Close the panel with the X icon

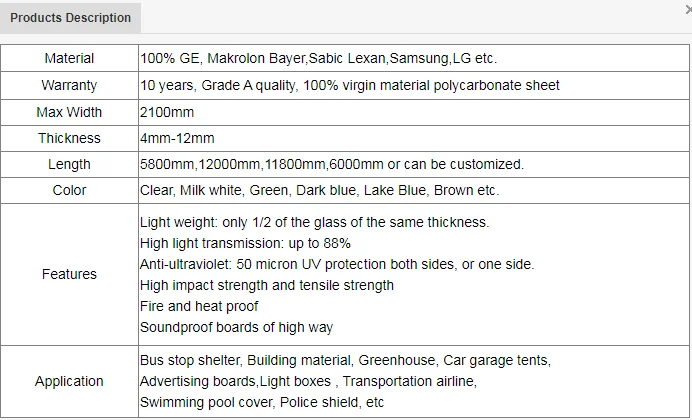point(688,9)
